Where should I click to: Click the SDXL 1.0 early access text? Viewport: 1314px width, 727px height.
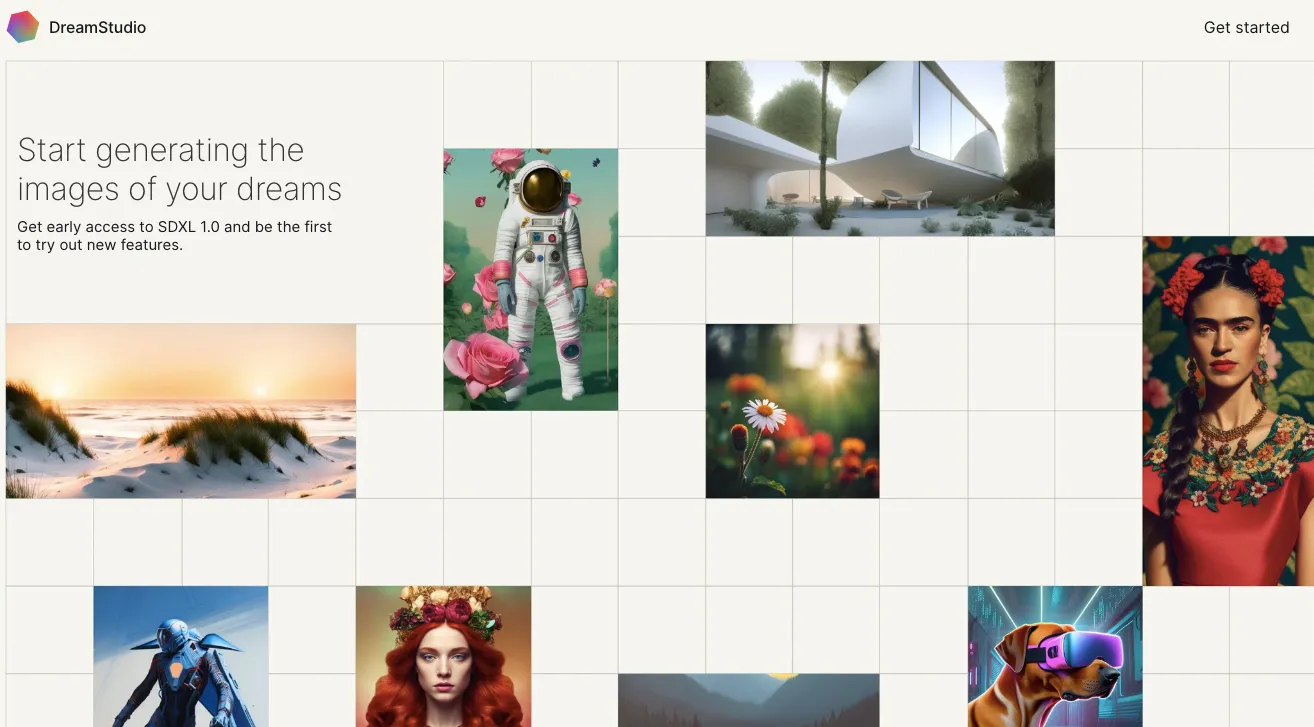175,236
